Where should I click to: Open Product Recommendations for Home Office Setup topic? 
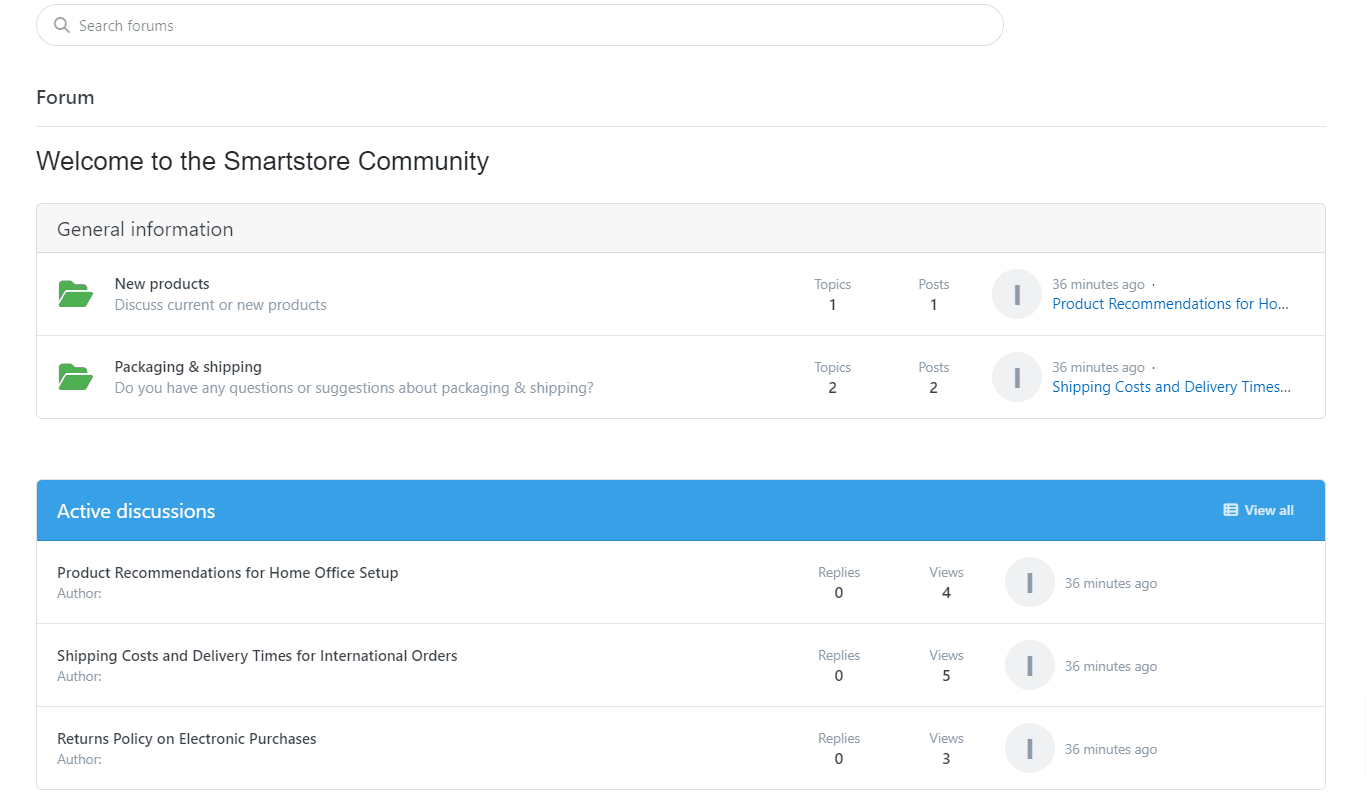click(227, 573)
